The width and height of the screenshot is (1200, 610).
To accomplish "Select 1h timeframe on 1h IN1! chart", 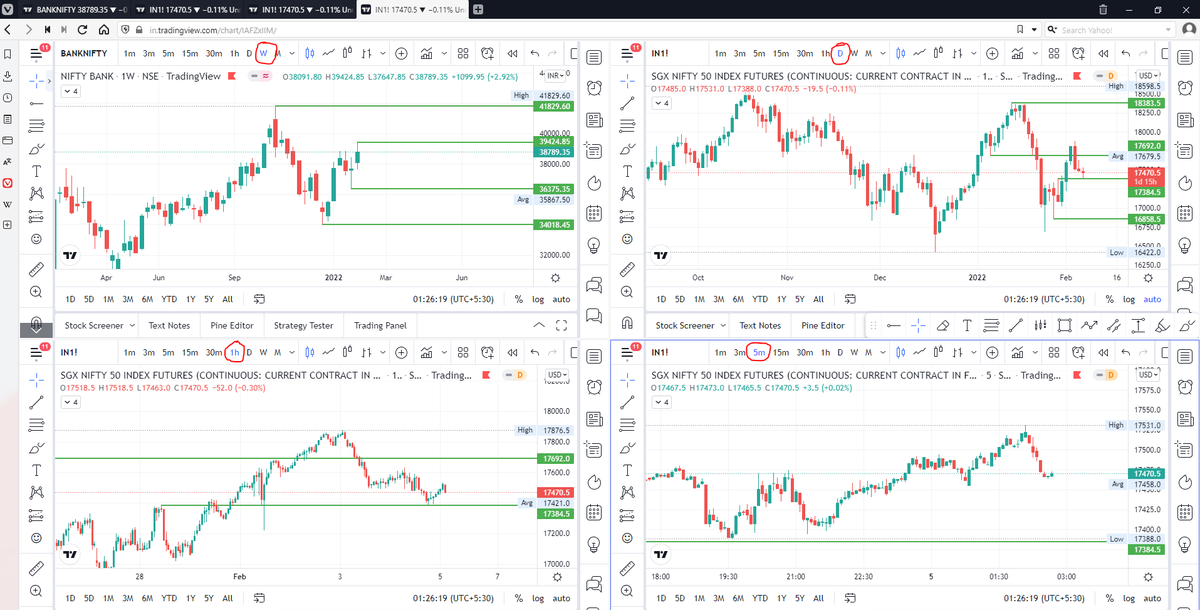I will click(x=235, y=352).
